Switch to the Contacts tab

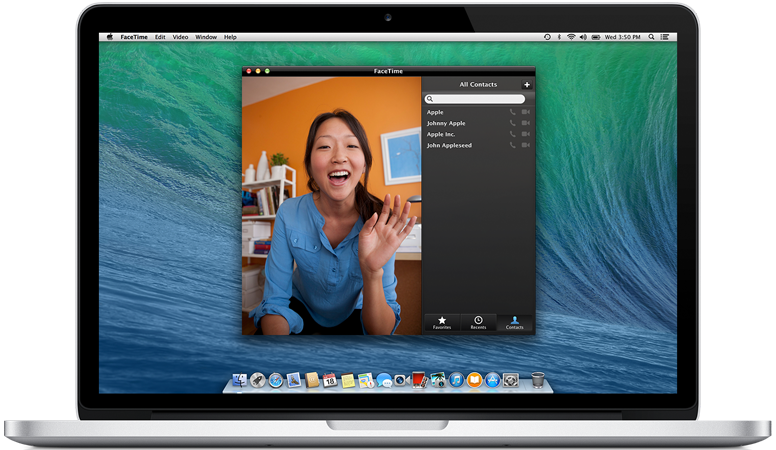tap(515, 323)
